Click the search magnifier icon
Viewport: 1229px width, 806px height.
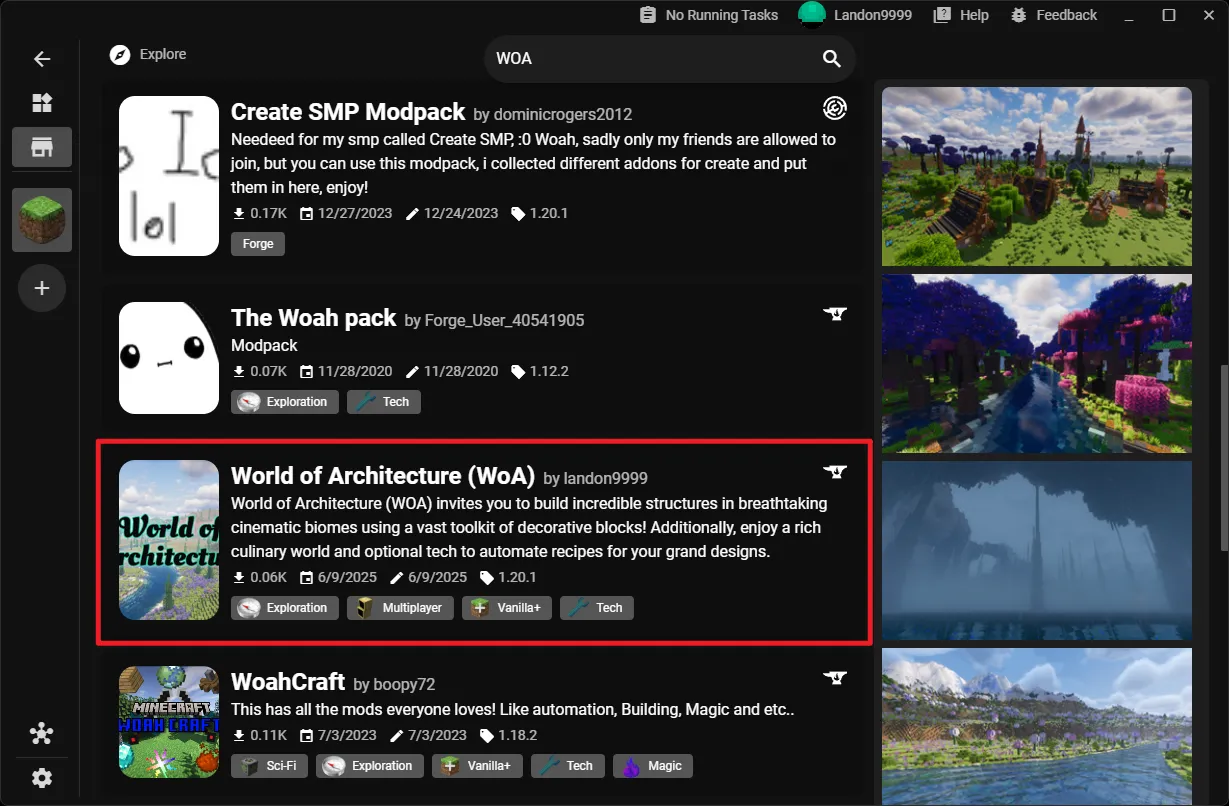(832, 59)
